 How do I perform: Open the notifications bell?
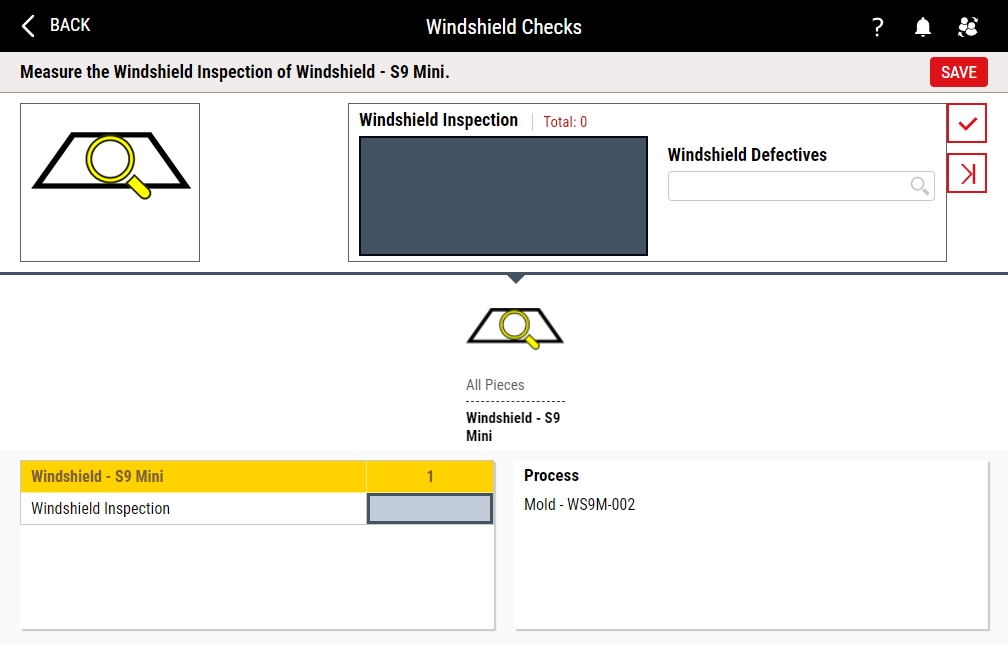pos(923,27)
